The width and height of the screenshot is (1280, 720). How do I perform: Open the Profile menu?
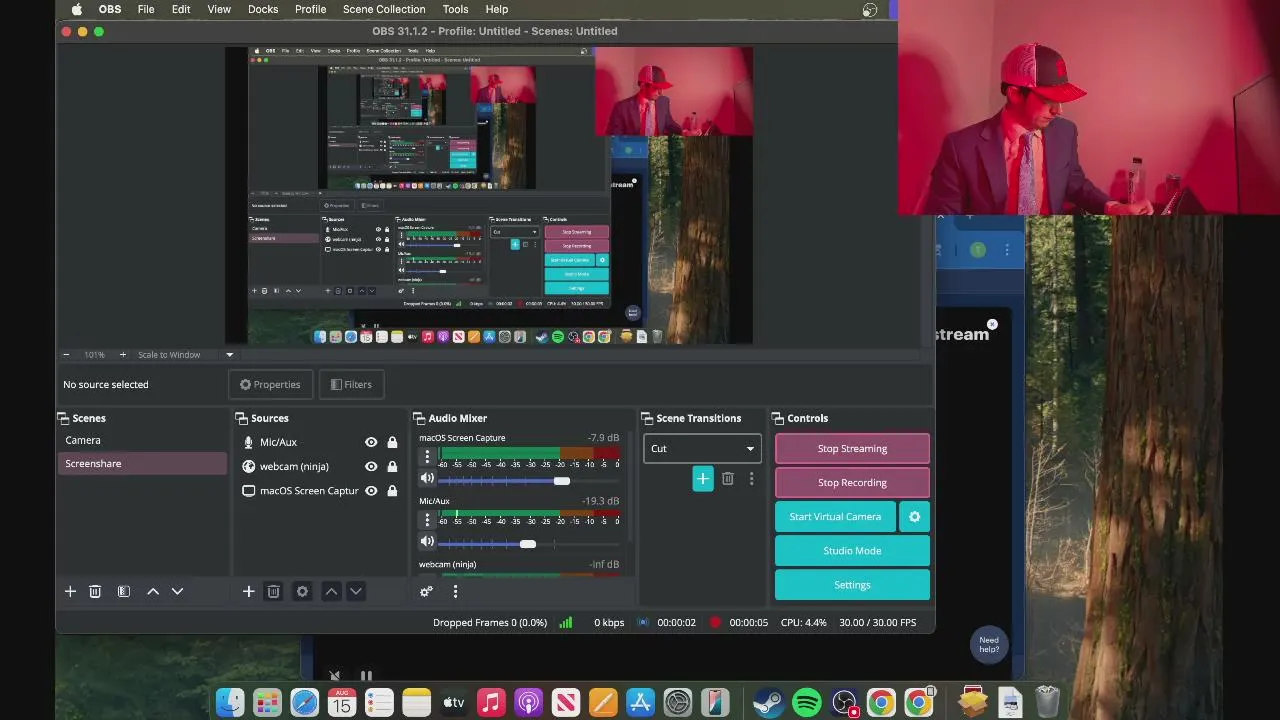[310, 9]
